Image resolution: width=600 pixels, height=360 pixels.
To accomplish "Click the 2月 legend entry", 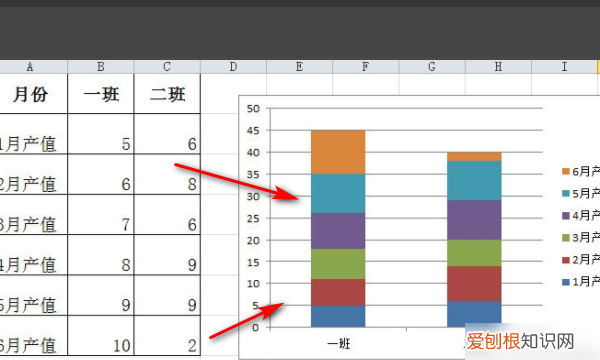I will [581, 260].
